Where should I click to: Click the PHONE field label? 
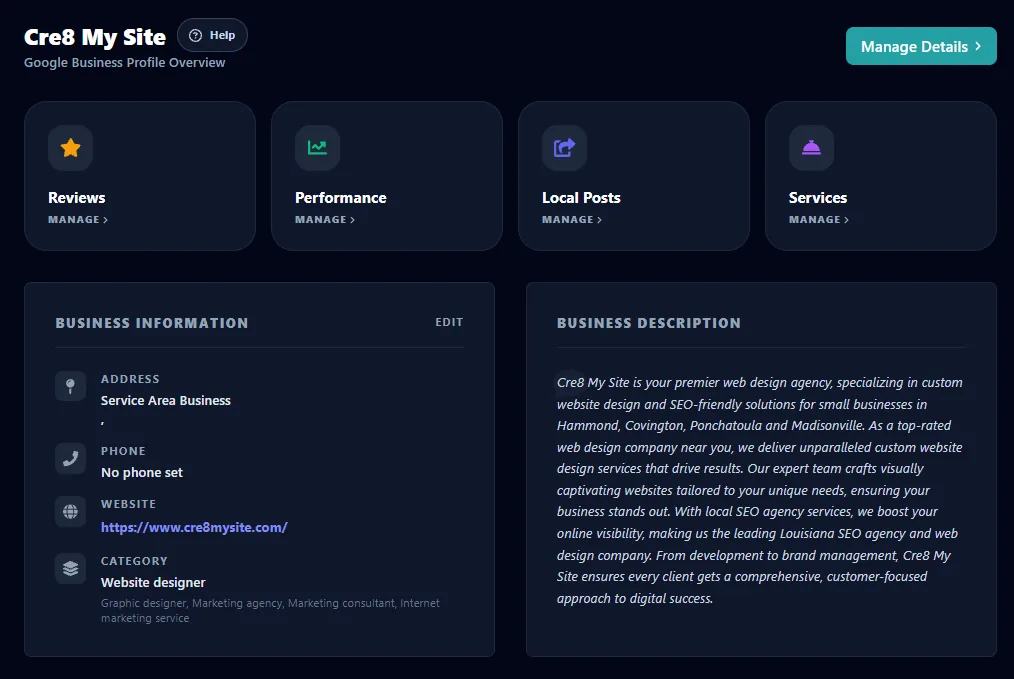click(x=123, y=451)
